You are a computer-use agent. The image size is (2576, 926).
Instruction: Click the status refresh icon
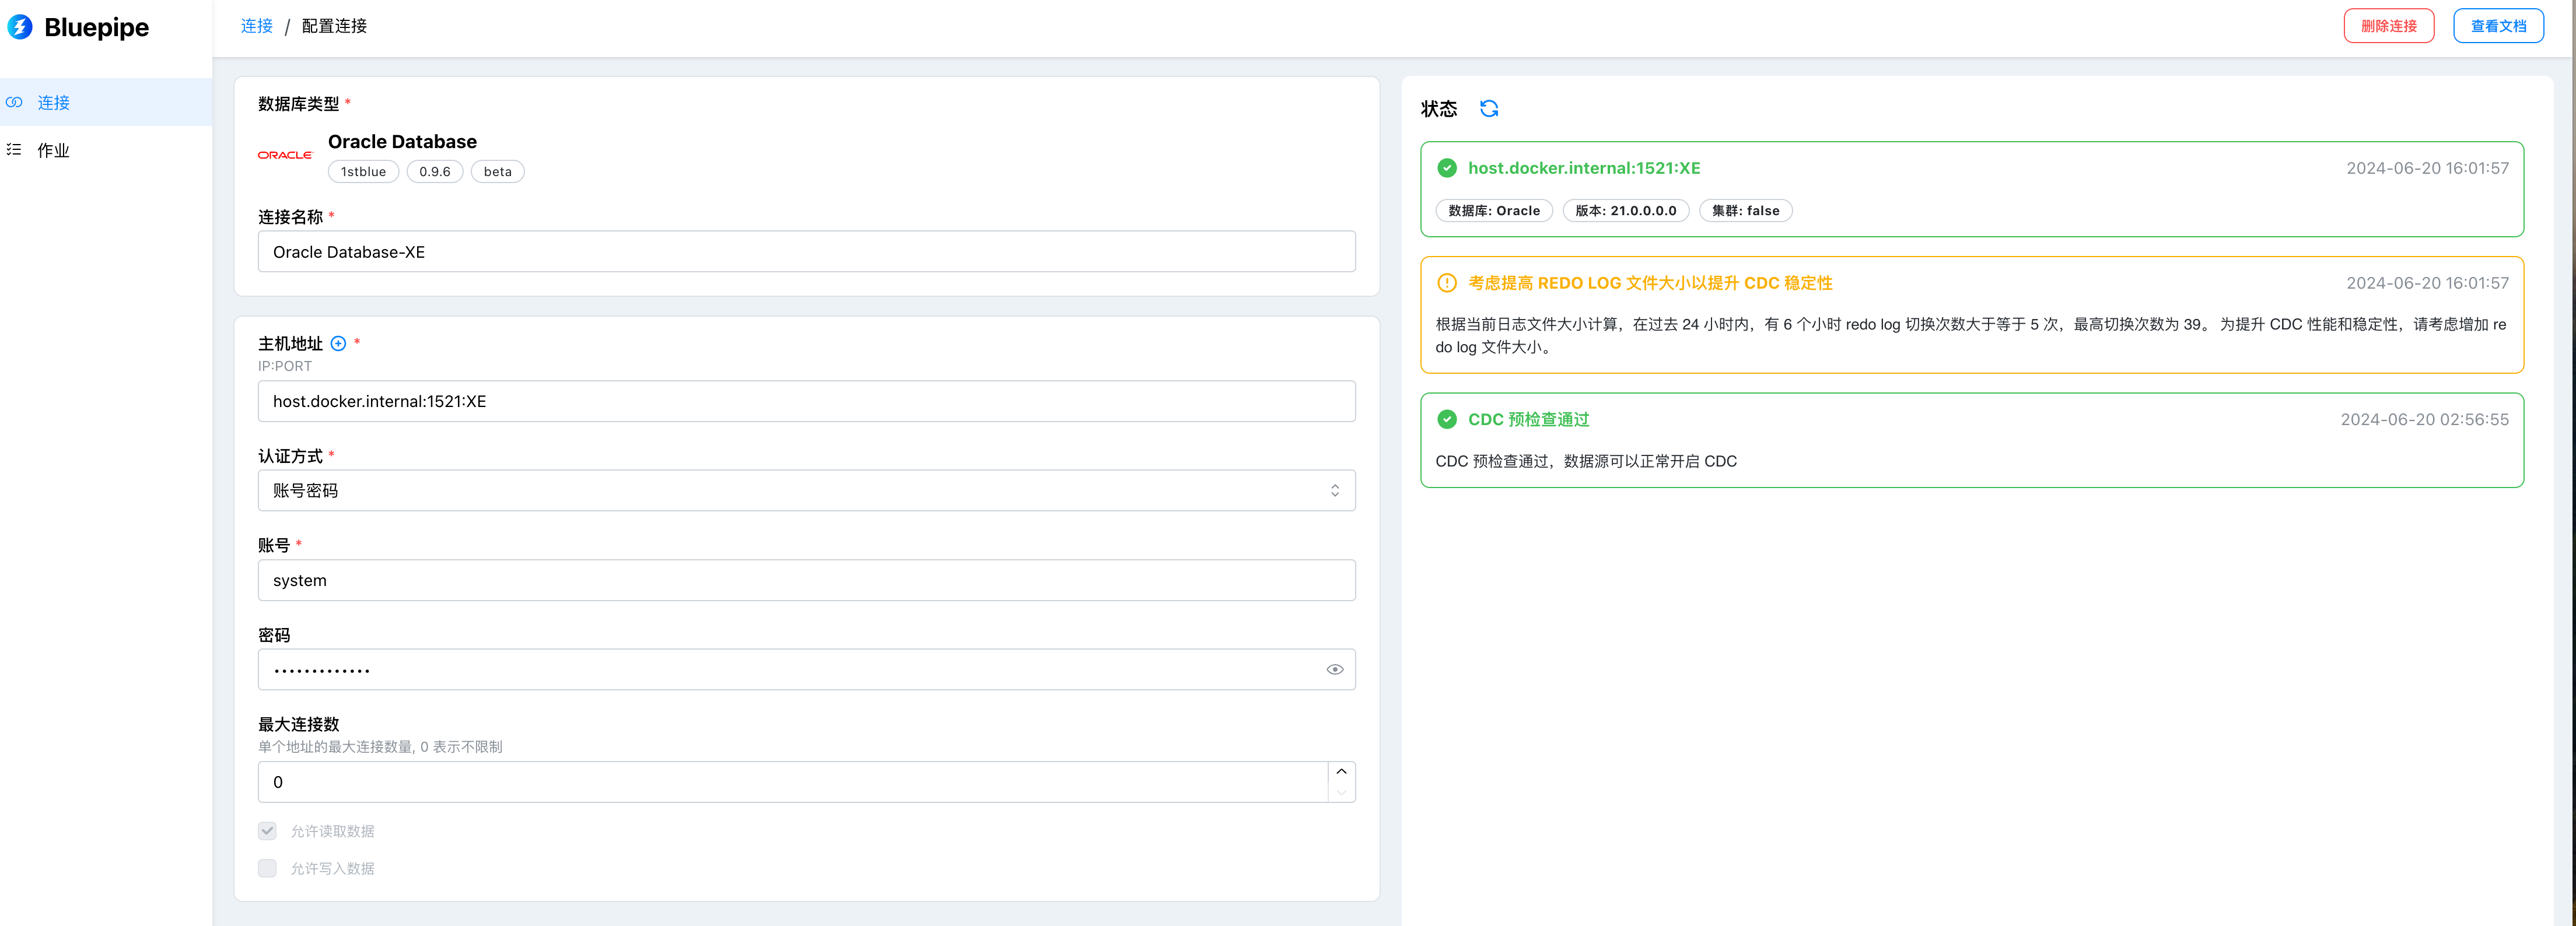[1488, 109]
